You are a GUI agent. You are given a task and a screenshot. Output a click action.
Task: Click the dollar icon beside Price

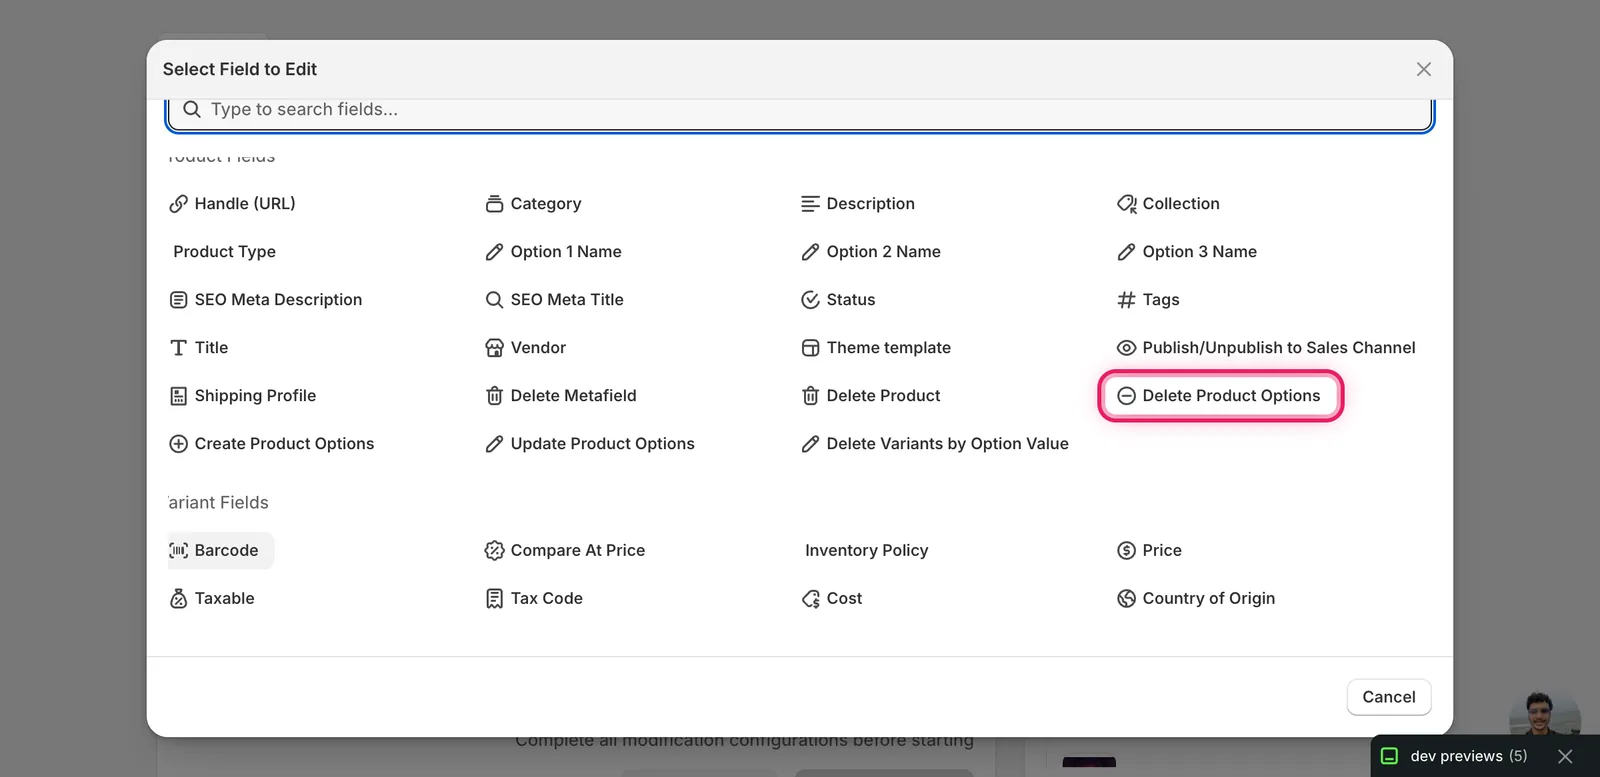1126,551
